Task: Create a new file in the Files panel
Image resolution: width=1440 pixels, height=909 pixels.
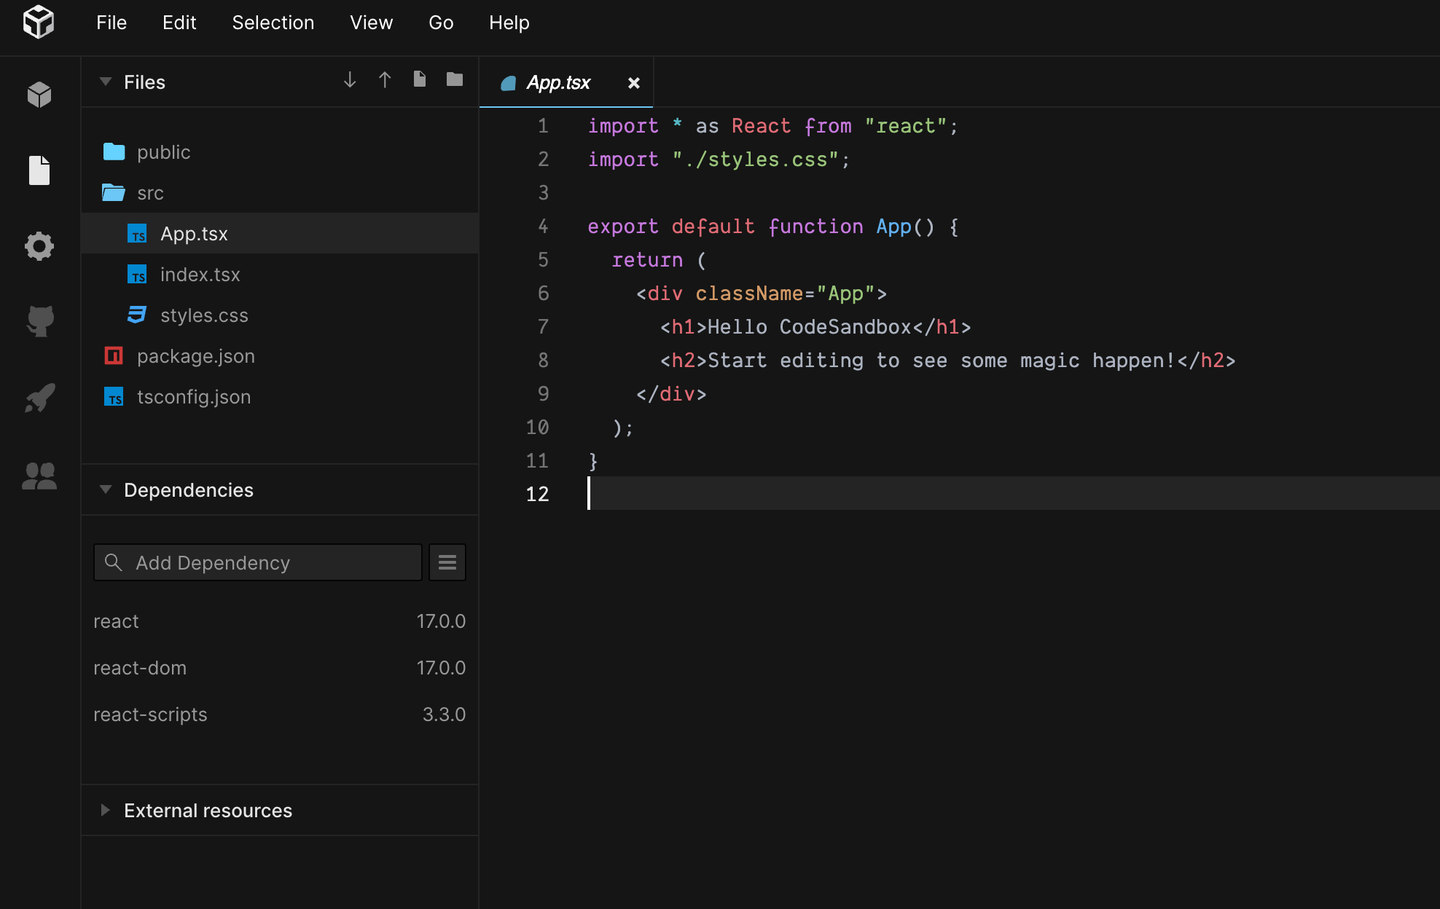Action: click(419, 79)
